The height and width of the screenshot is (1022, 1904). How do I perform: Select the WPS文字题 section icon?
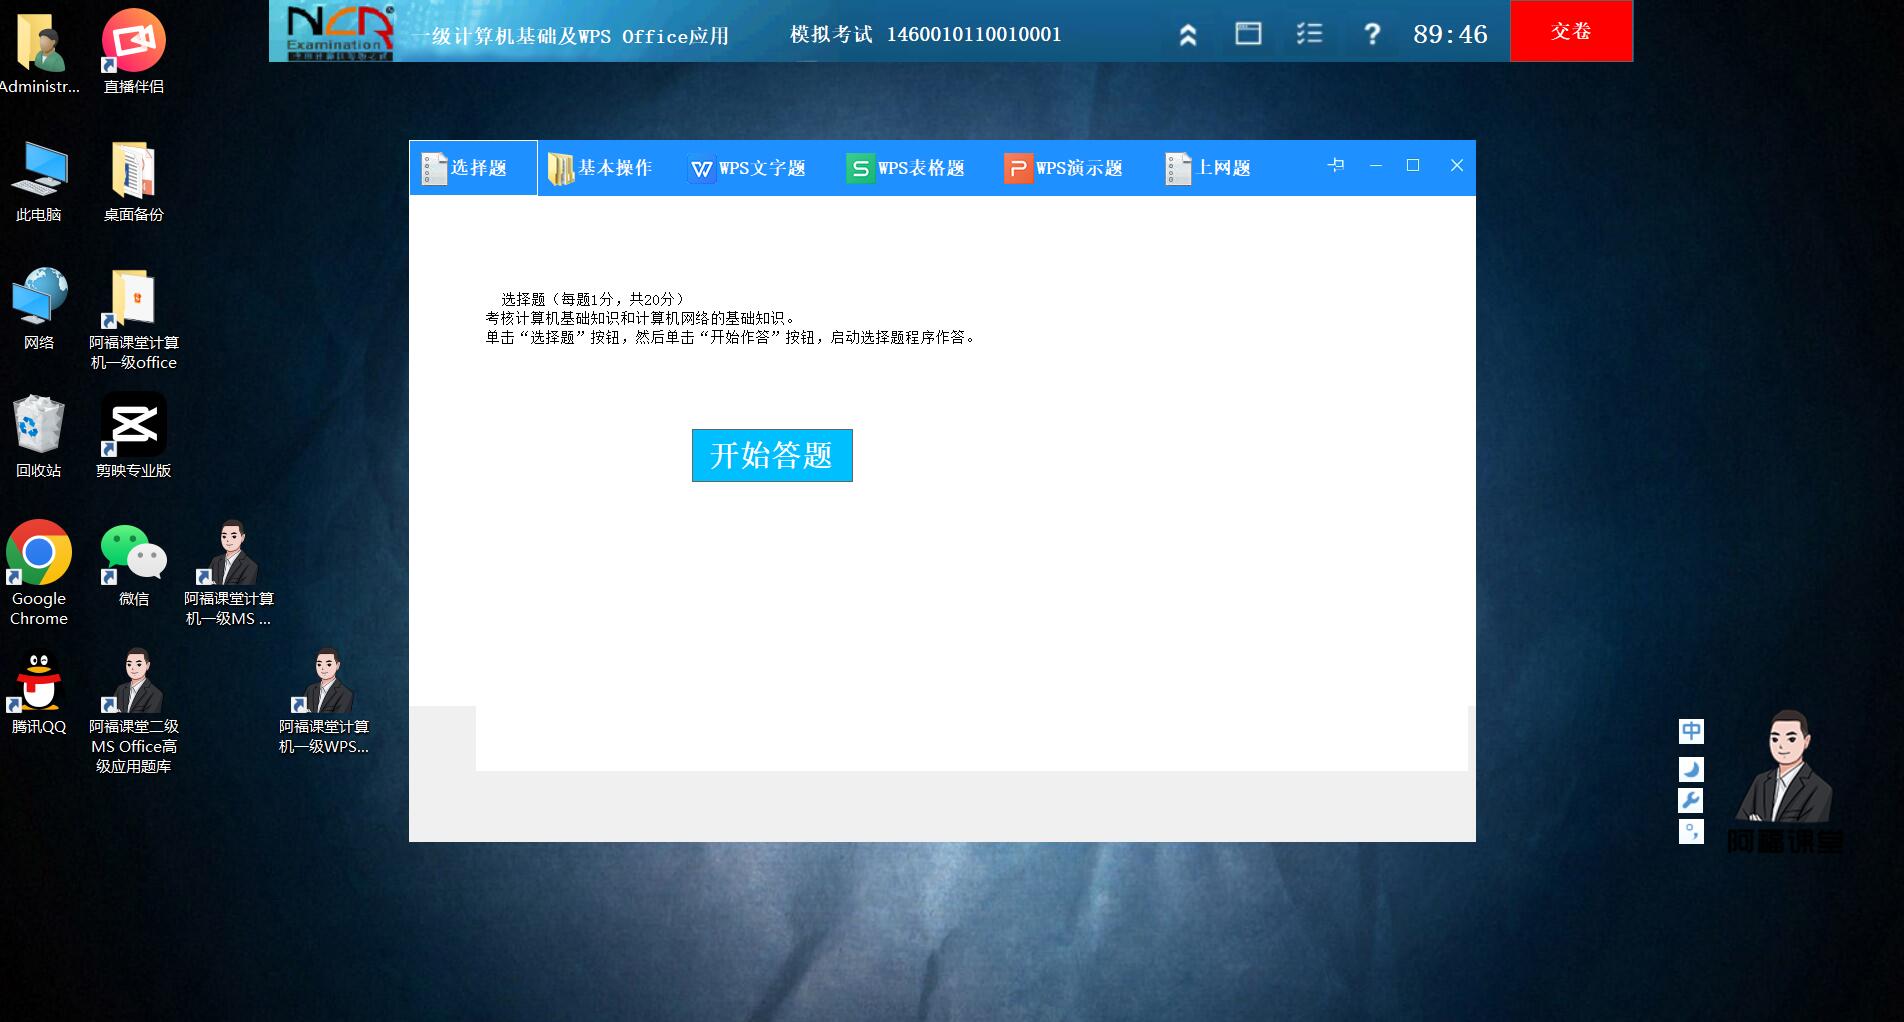point(700,168)
